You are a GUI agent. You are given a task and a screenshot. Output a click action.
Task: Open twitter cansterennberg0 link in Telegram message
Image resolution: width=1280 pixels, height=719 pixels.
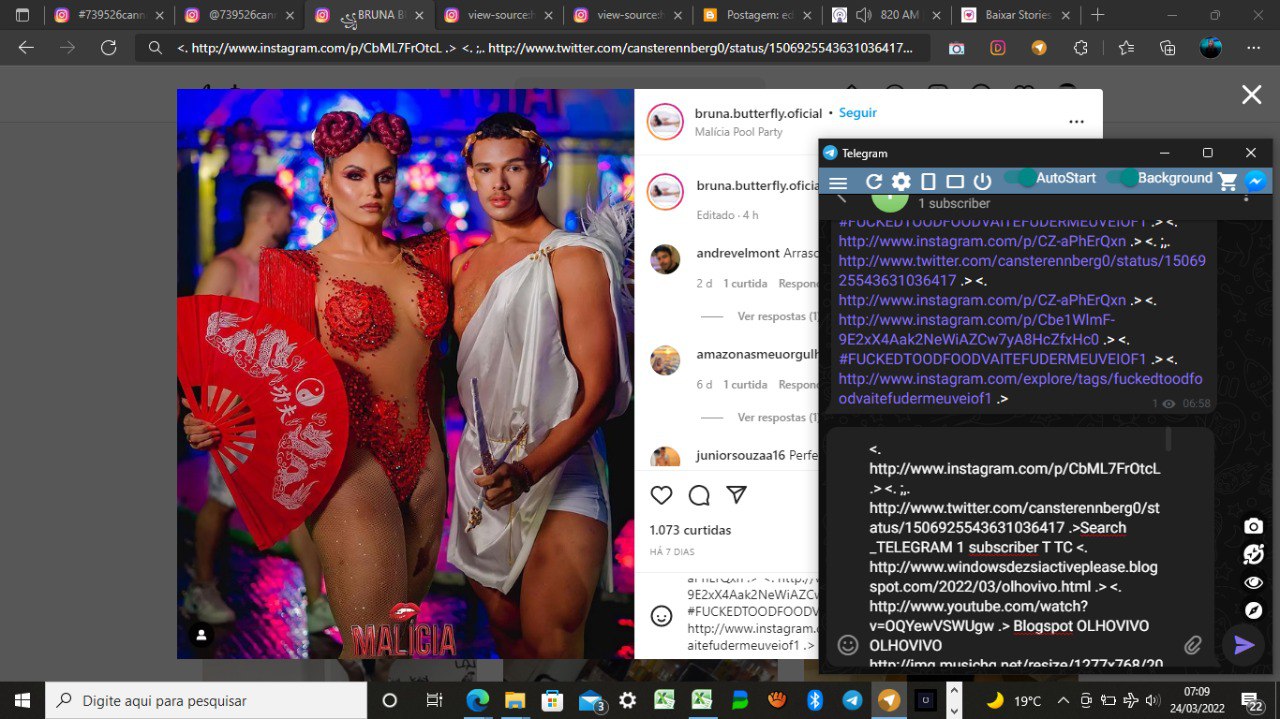pos(1022,270)
